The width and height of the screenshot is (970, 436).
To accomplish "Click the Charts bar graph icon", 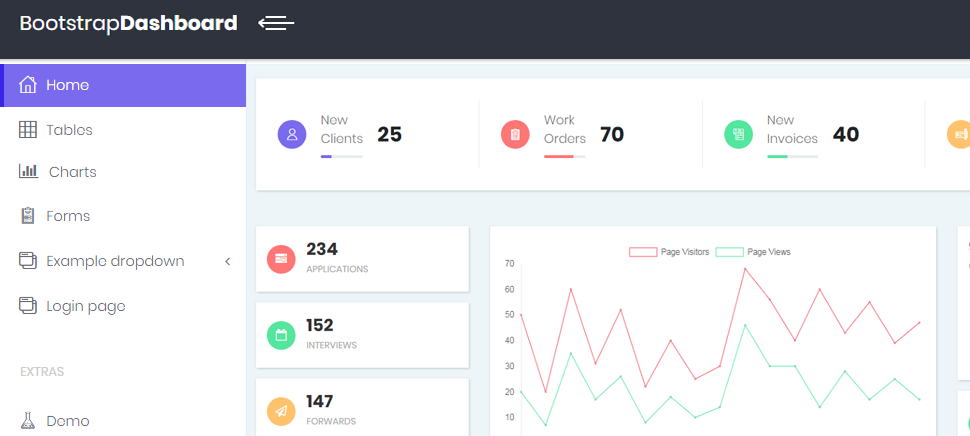I will pyautogui.click(x=28, y=171).
